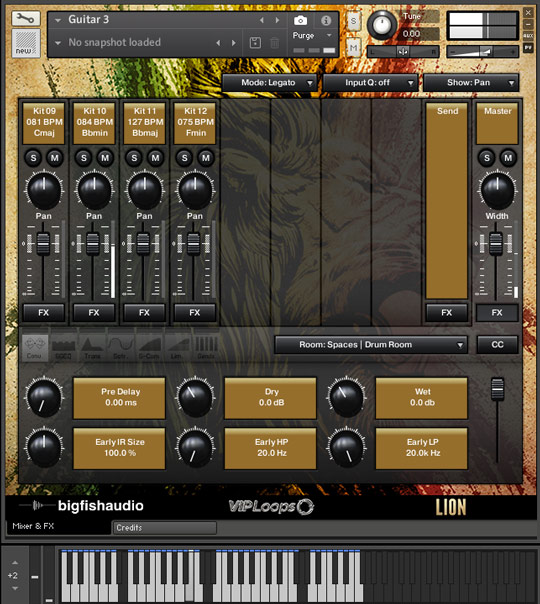The height and width of the screenshot is (604, 540).
Task: Open the Mode: Legato dropdown
Action: (269, 82)
